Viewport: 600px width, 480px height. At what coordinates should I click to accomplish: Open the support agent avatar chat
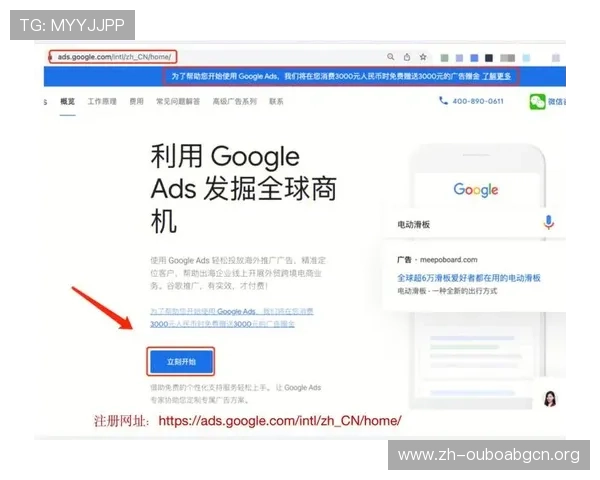pos(550,398)
